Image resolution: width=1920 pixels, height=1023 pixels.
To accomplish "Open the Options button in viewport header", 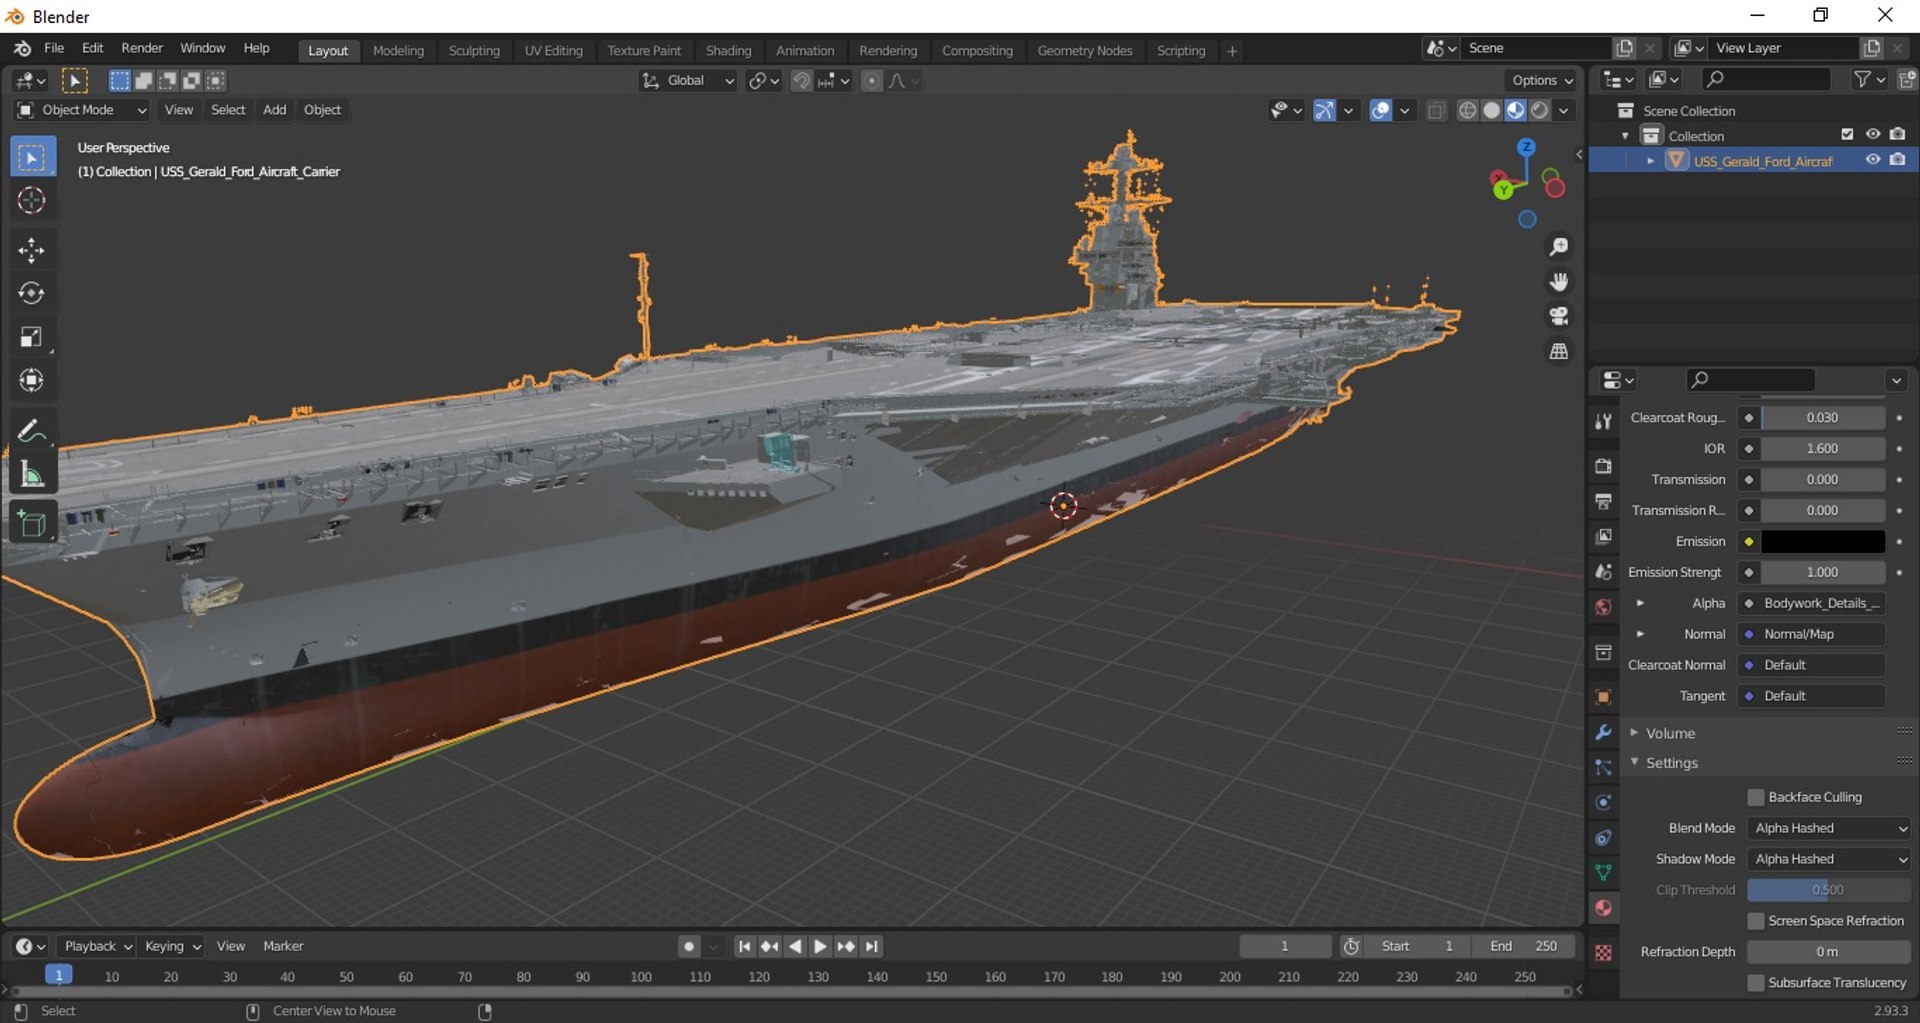I will coord(1542,81).
